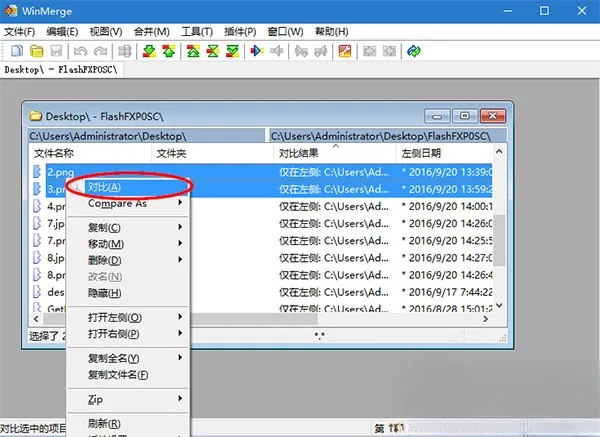Open Options wrench toolbar icon
The image size is (600, 437).
coord(345,51)
